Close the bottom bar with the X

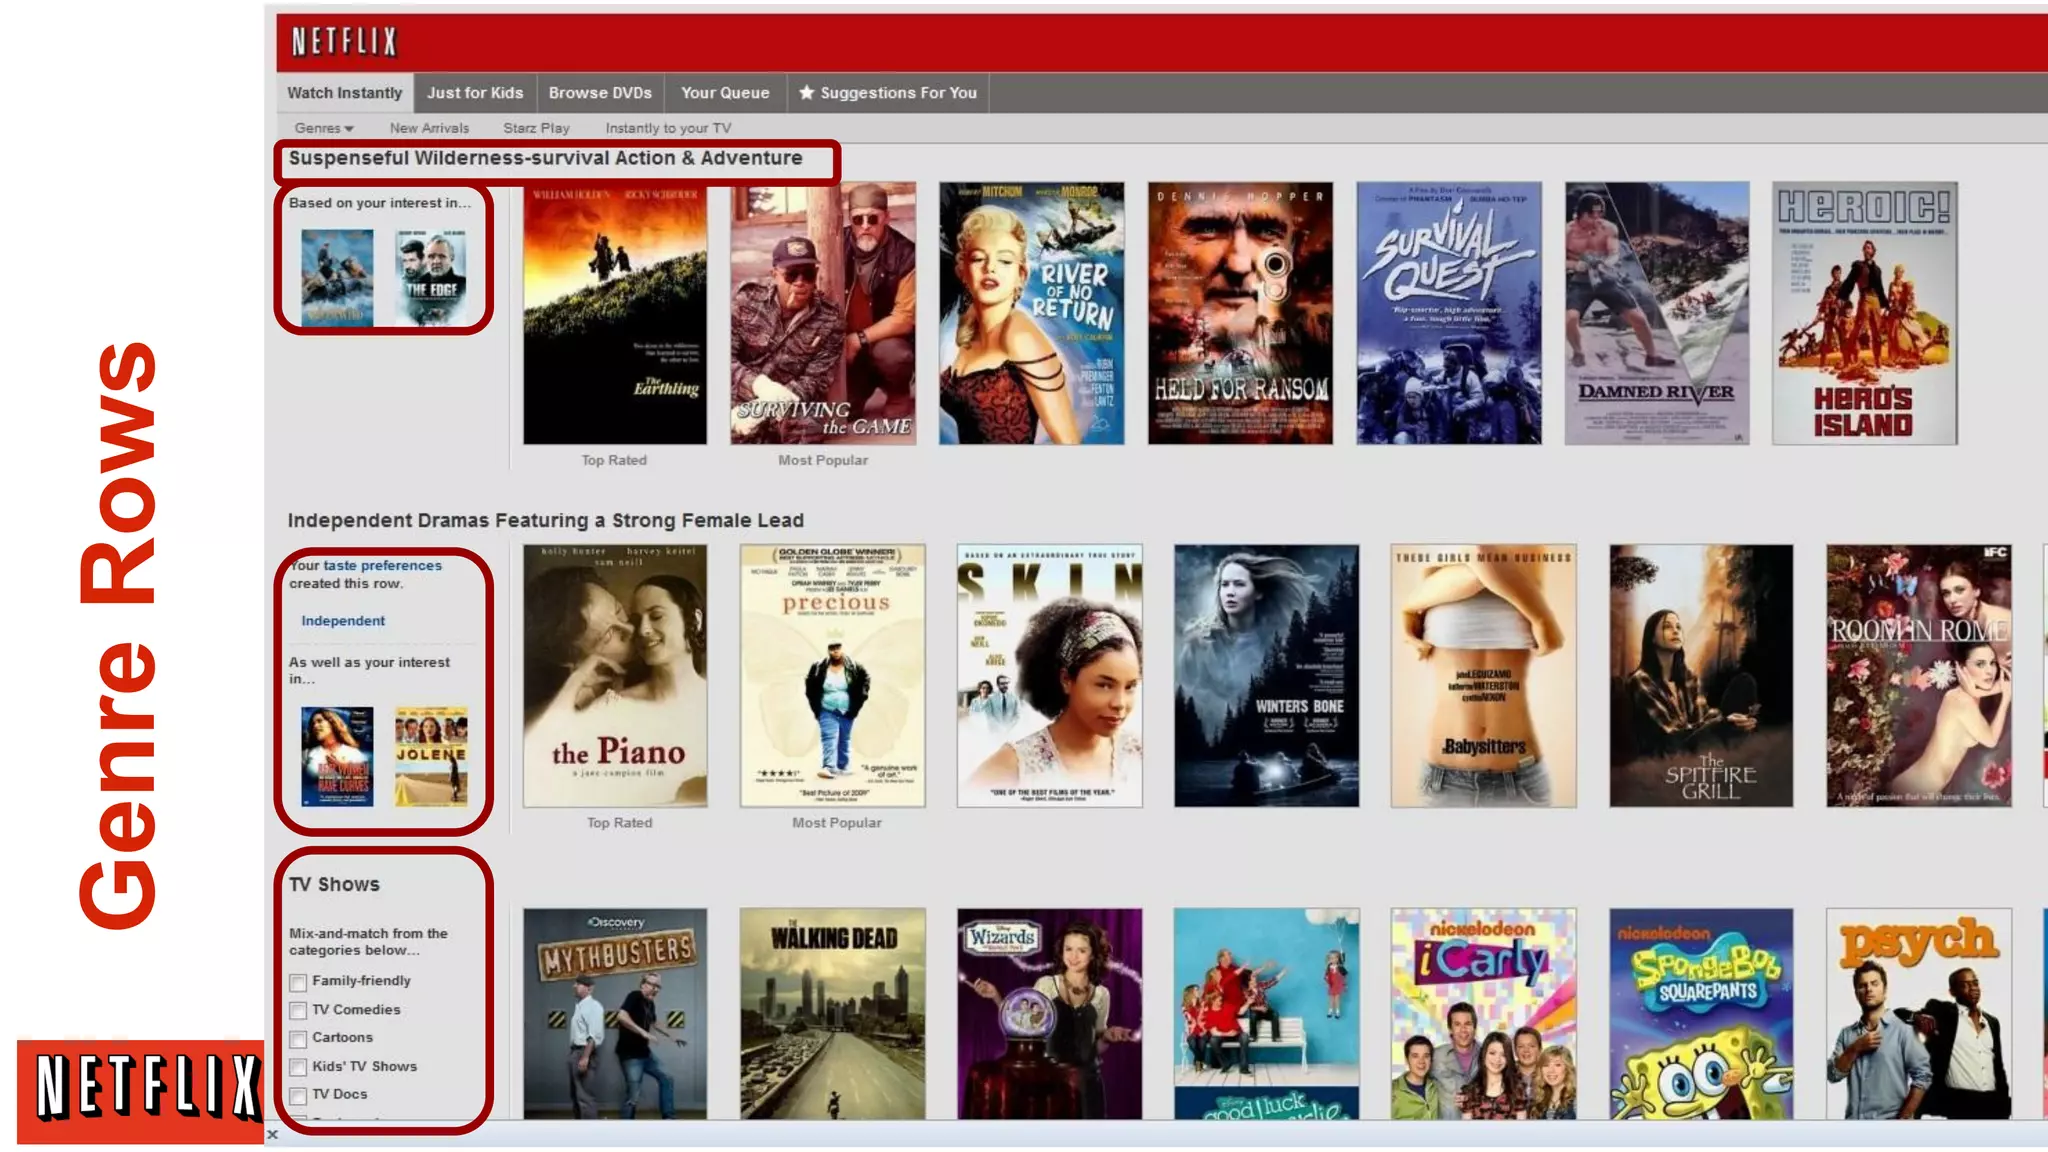tap(272, 1134)
